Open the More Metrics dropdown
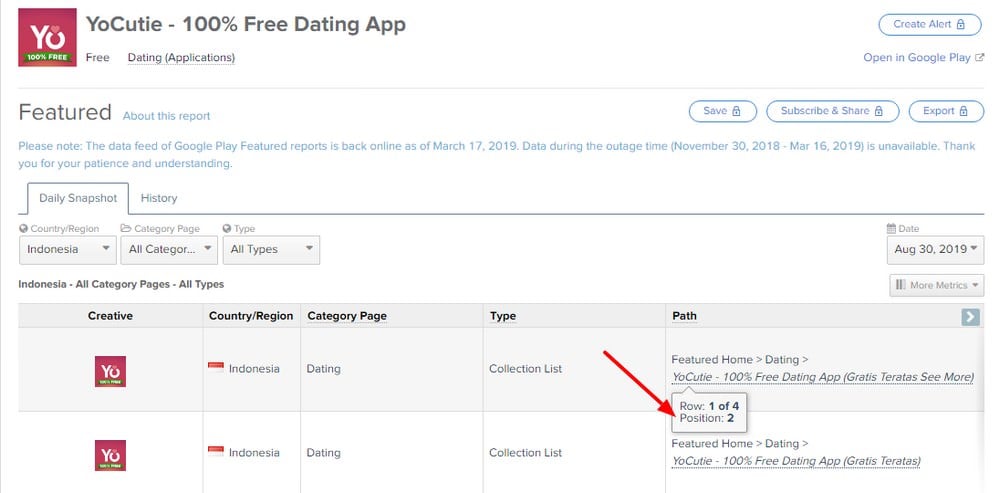Screen dimensions: 1000x493 point(936,285)
